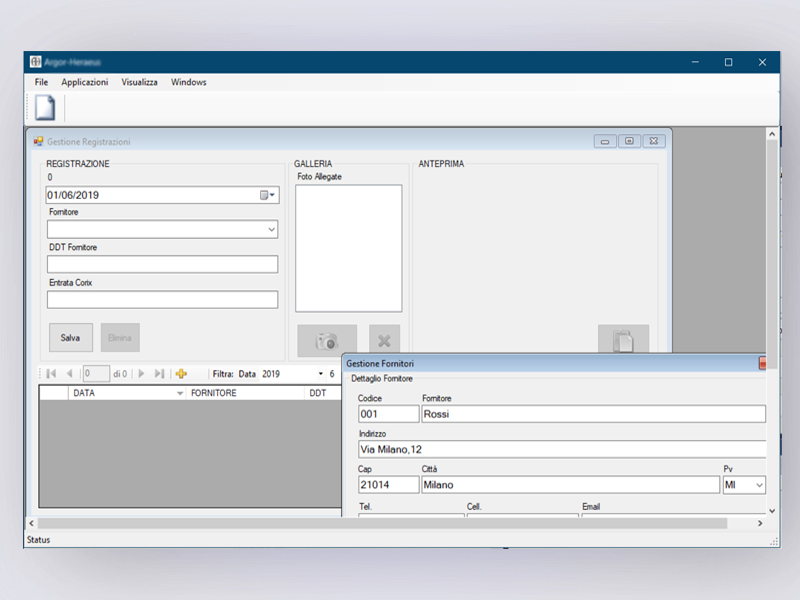Expand the Fornitore combo box
The width and height of the screenshot is (800, 600).
[271, 230]
